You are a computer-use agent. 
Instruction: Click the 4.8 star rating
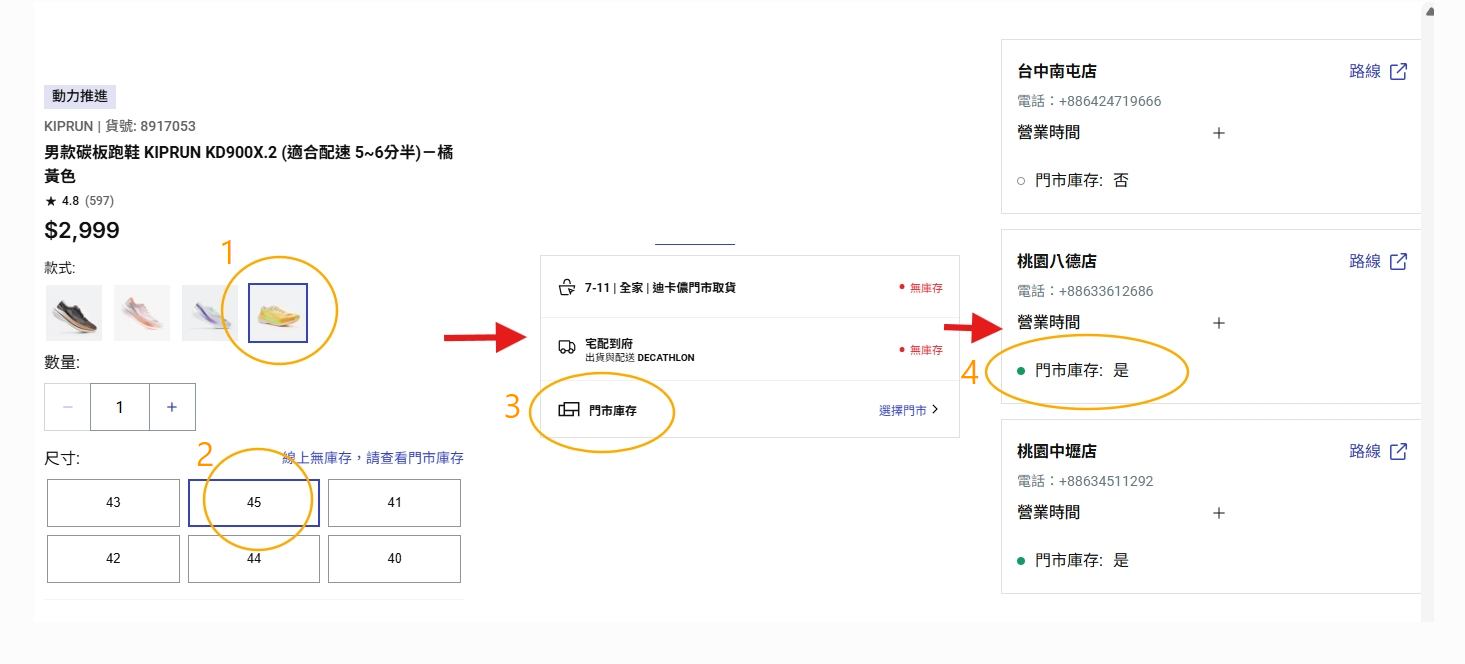62,201
